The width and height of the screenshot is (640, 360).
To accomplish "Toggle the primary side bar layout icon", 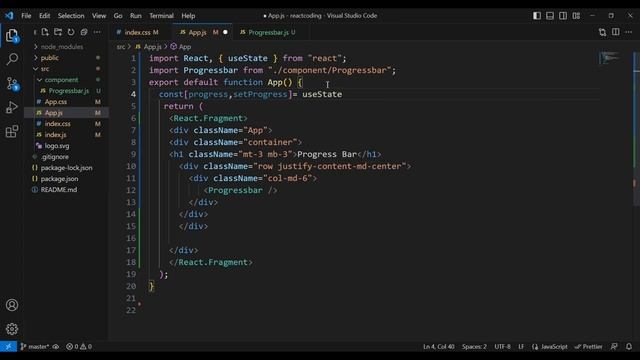I will click(x=537, y=16).
